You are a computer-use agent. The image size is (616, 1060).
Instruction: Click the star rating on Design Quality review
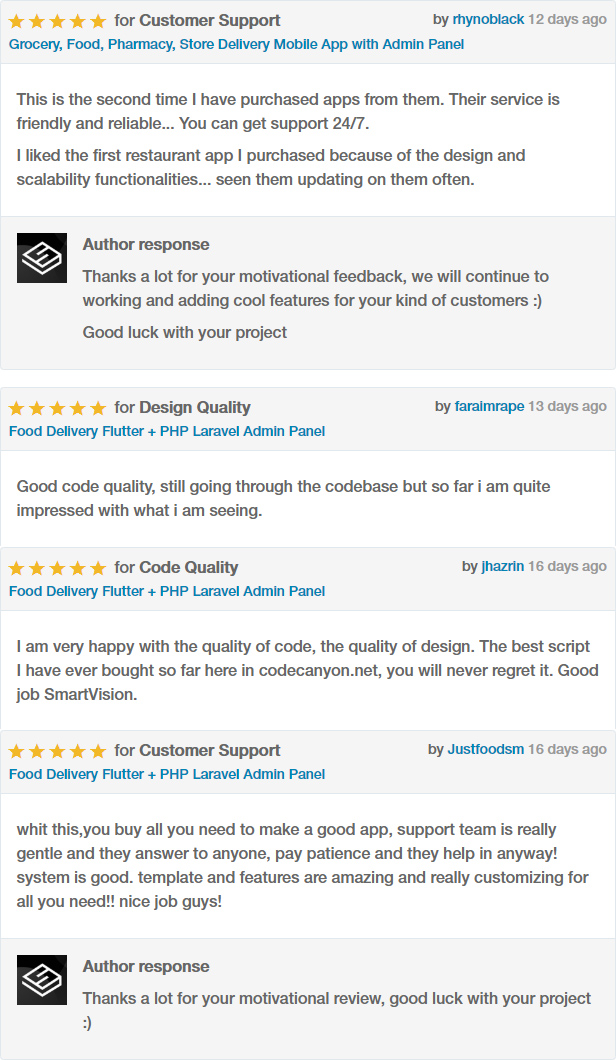[x=57, y=408]
